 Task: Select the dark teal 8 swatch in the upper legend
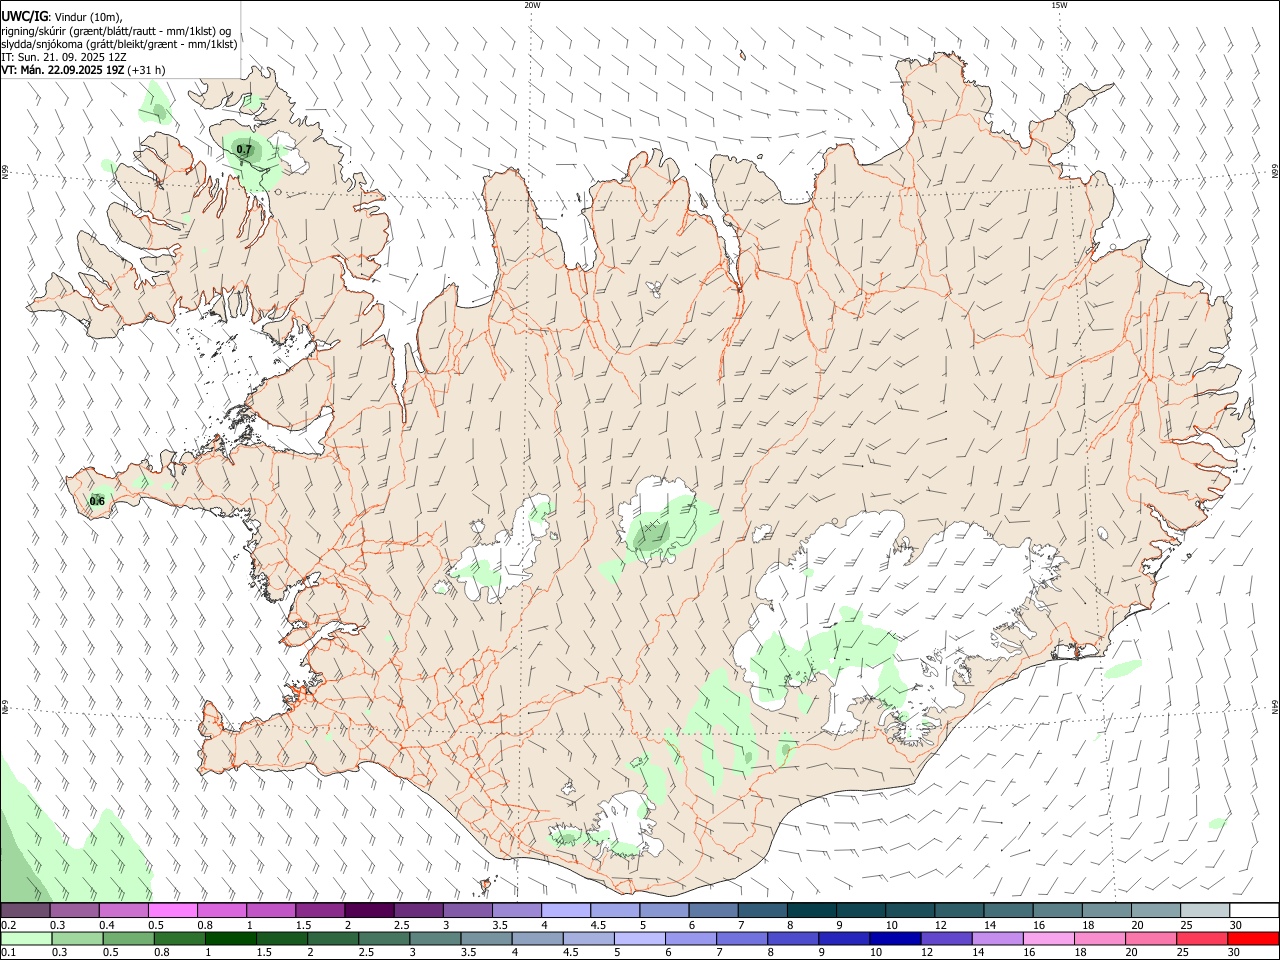[x=812, y=910]
